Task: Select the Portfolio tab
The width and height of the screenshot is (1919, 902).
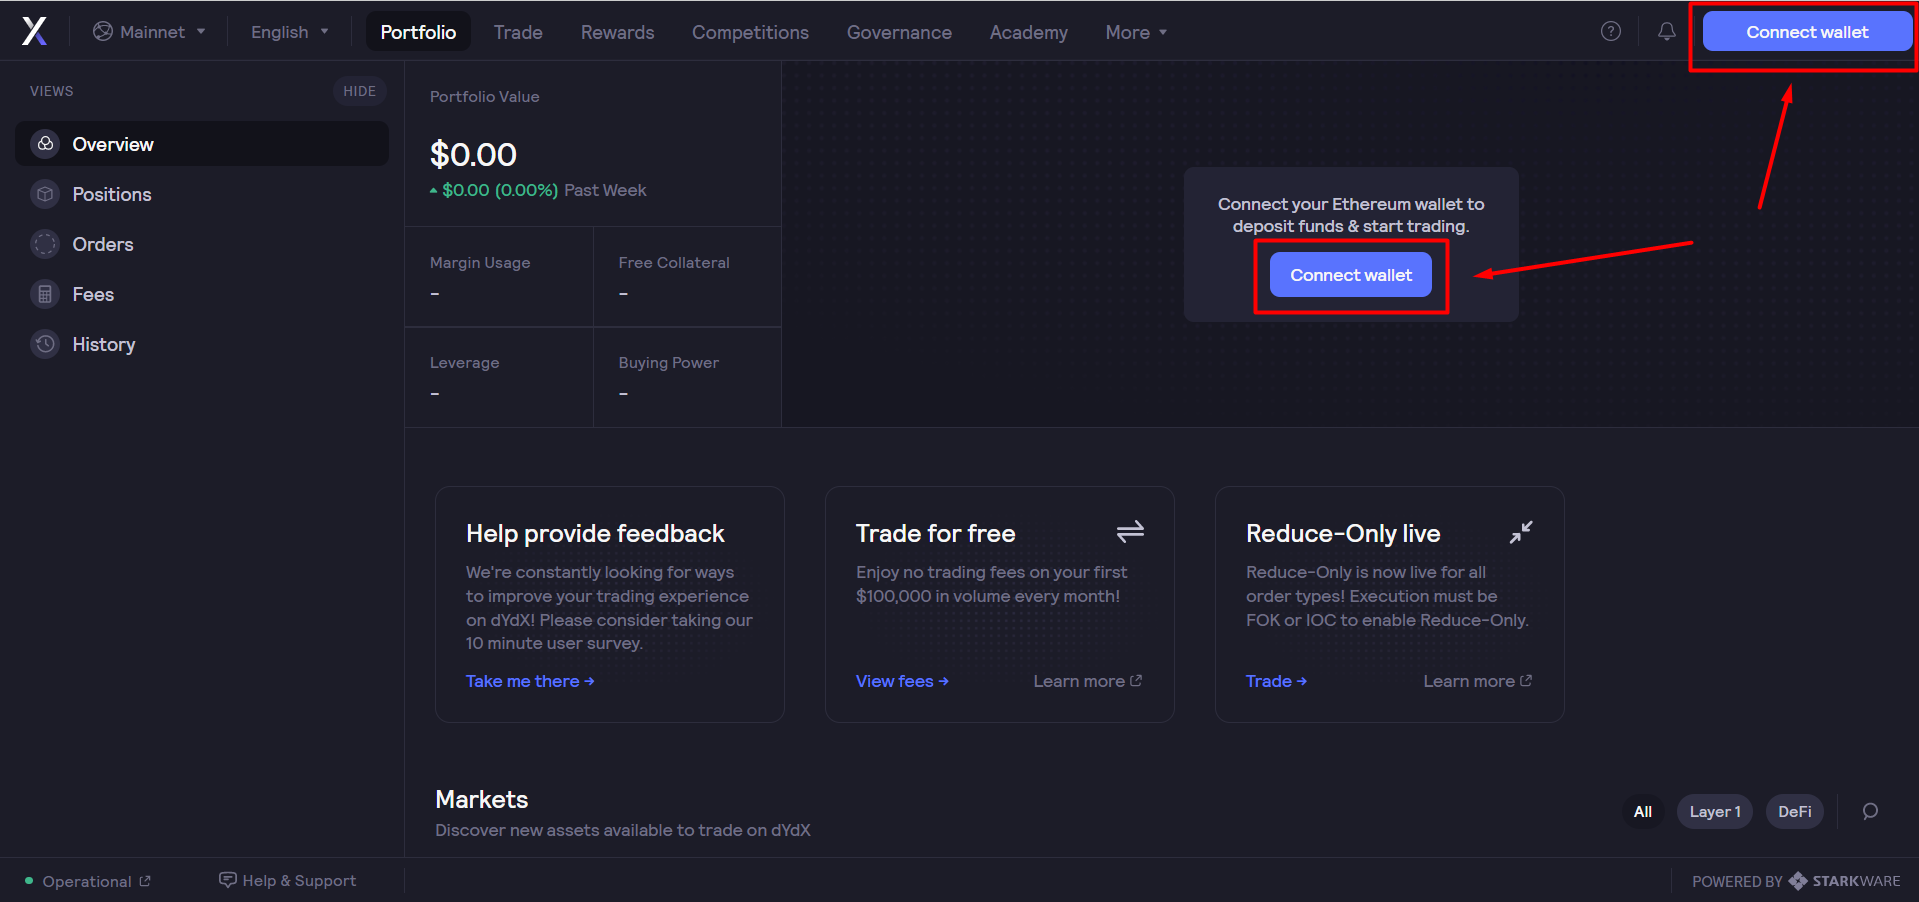Action: click(418, 32)
